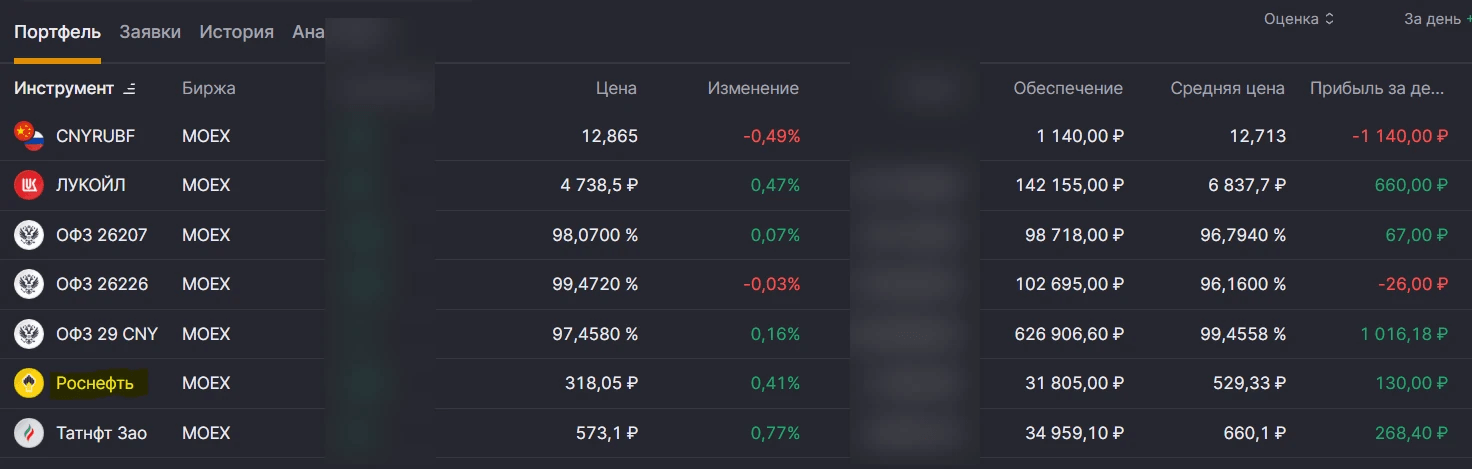Click the ОФЗ 26207 emblem icon

(29, 235)
